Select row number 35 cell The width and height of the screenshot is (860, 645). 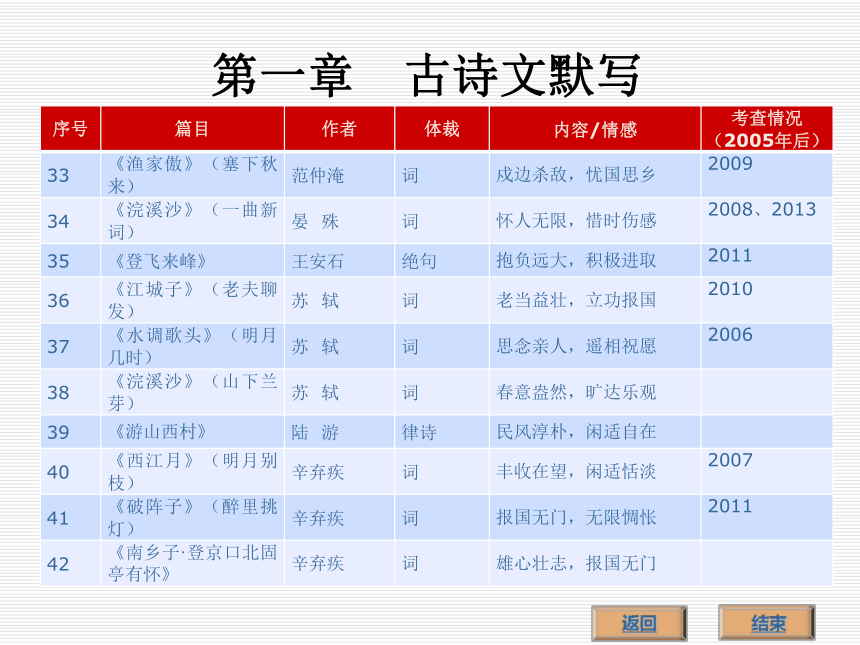[x=71, y=261]
